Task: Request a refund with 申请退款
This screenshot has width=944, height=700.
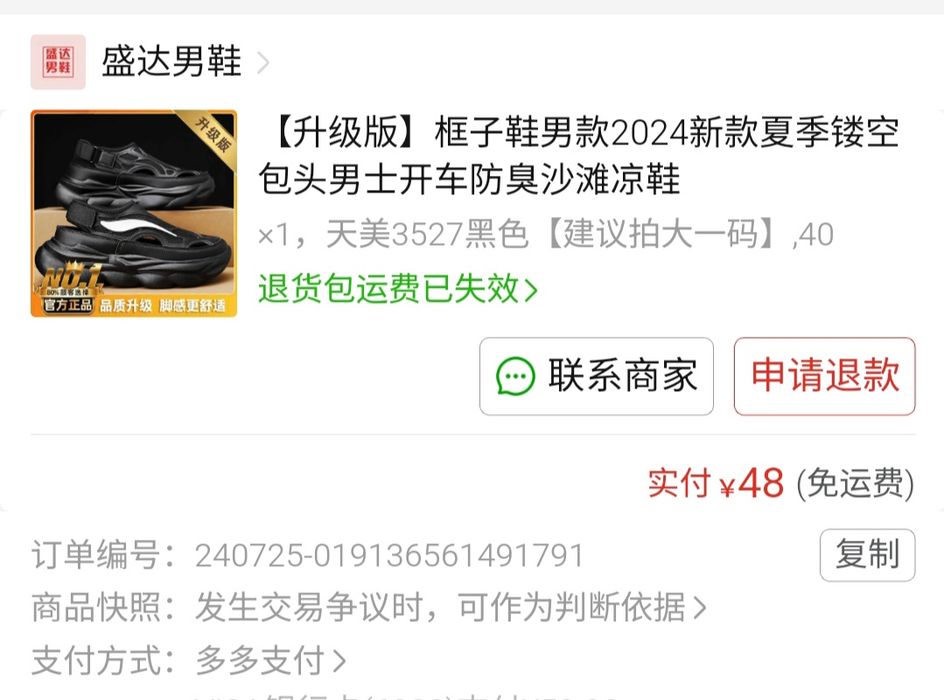Action: 825,376
